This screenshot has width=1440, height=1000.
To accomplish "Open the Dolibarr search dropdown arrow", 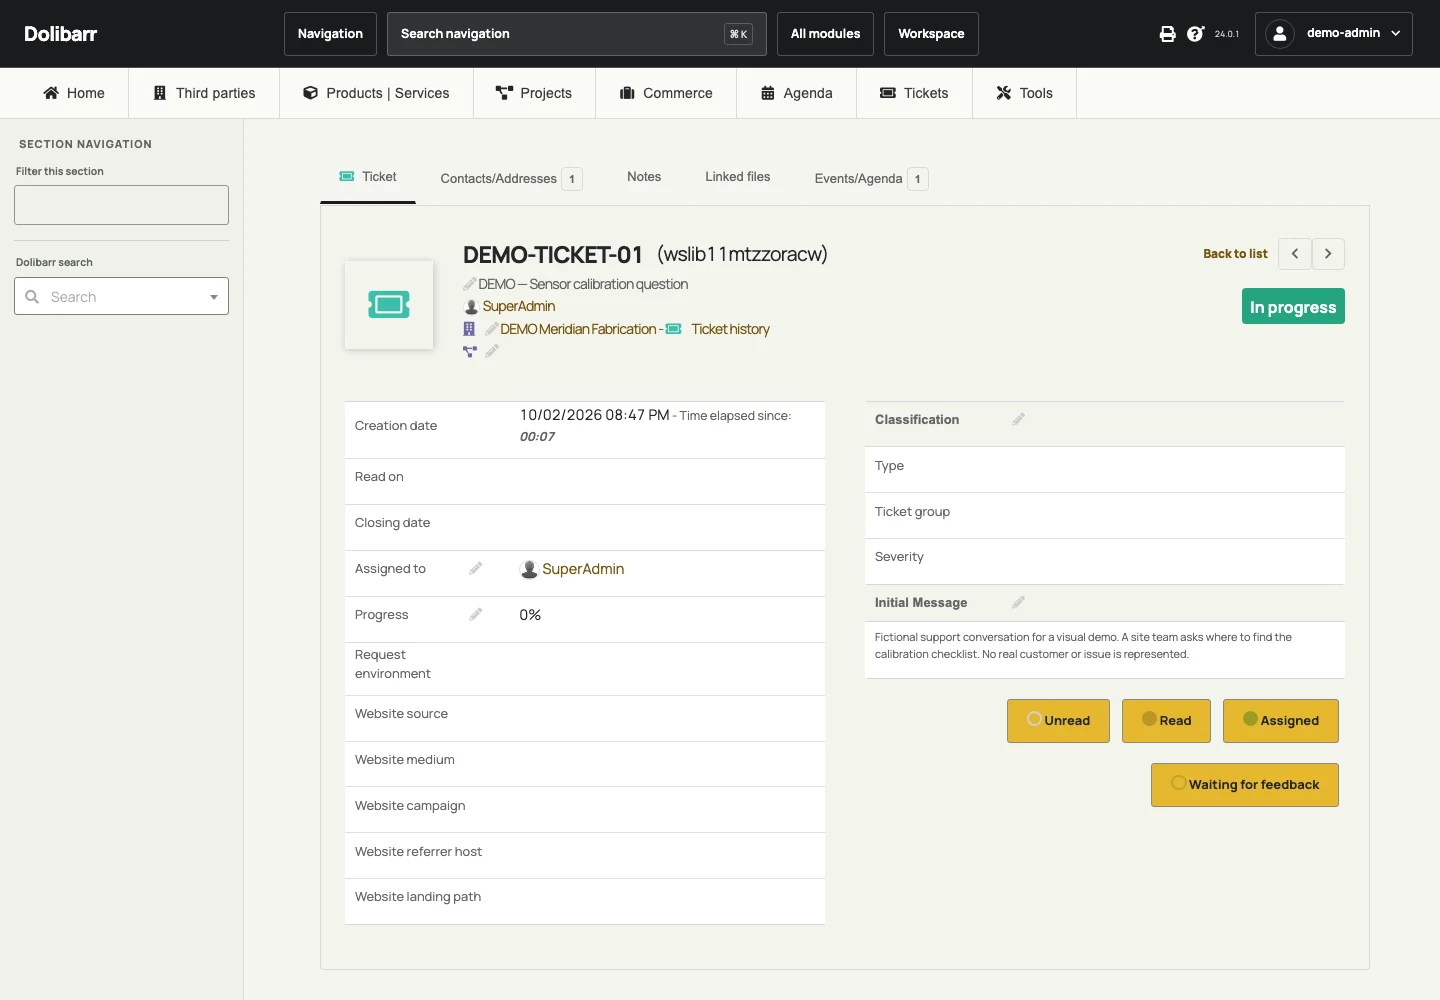I will [x=214, y=297].
